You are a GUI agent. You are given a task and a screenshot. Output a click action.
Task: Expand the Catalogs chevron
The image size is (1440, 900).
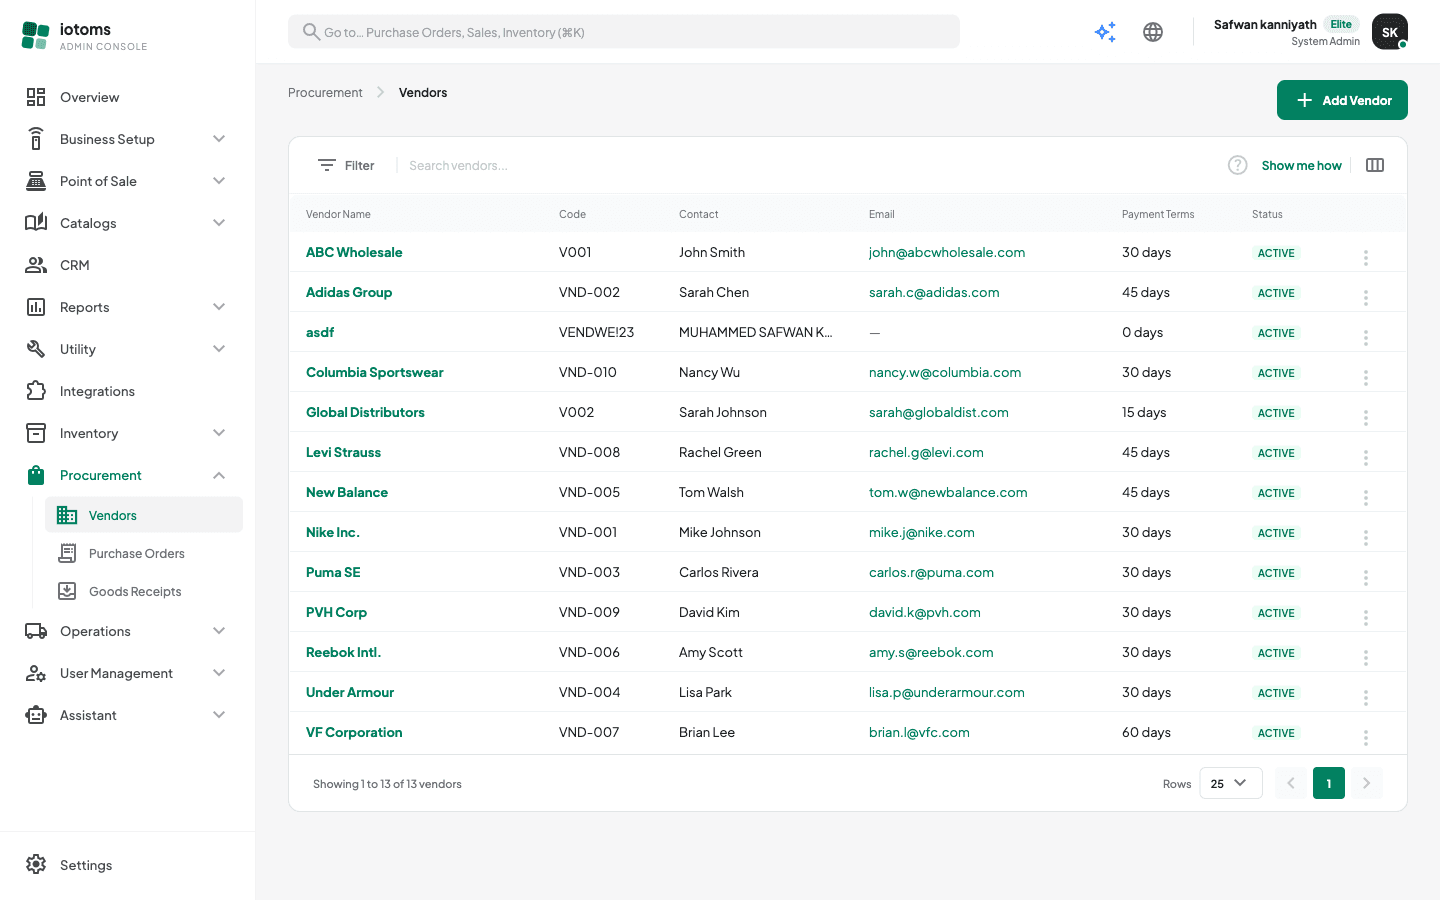(x=219, y=223)
